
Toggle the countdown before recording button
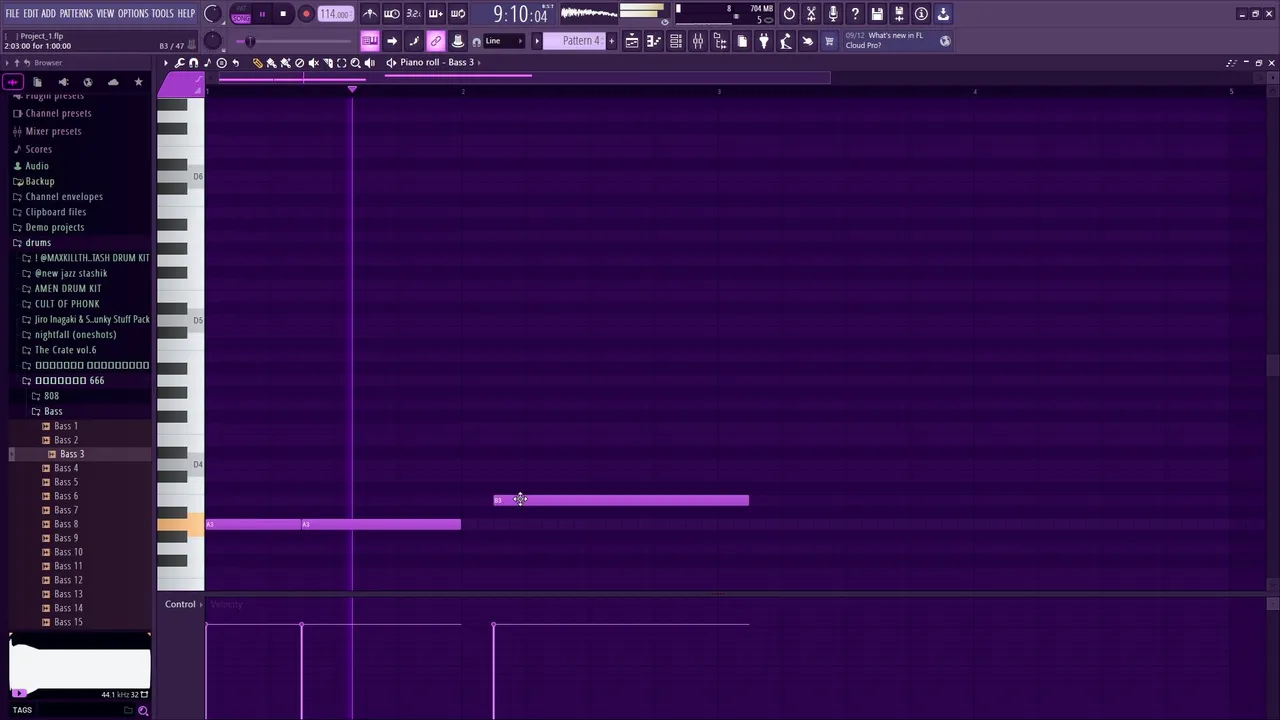tap(414, 14)
